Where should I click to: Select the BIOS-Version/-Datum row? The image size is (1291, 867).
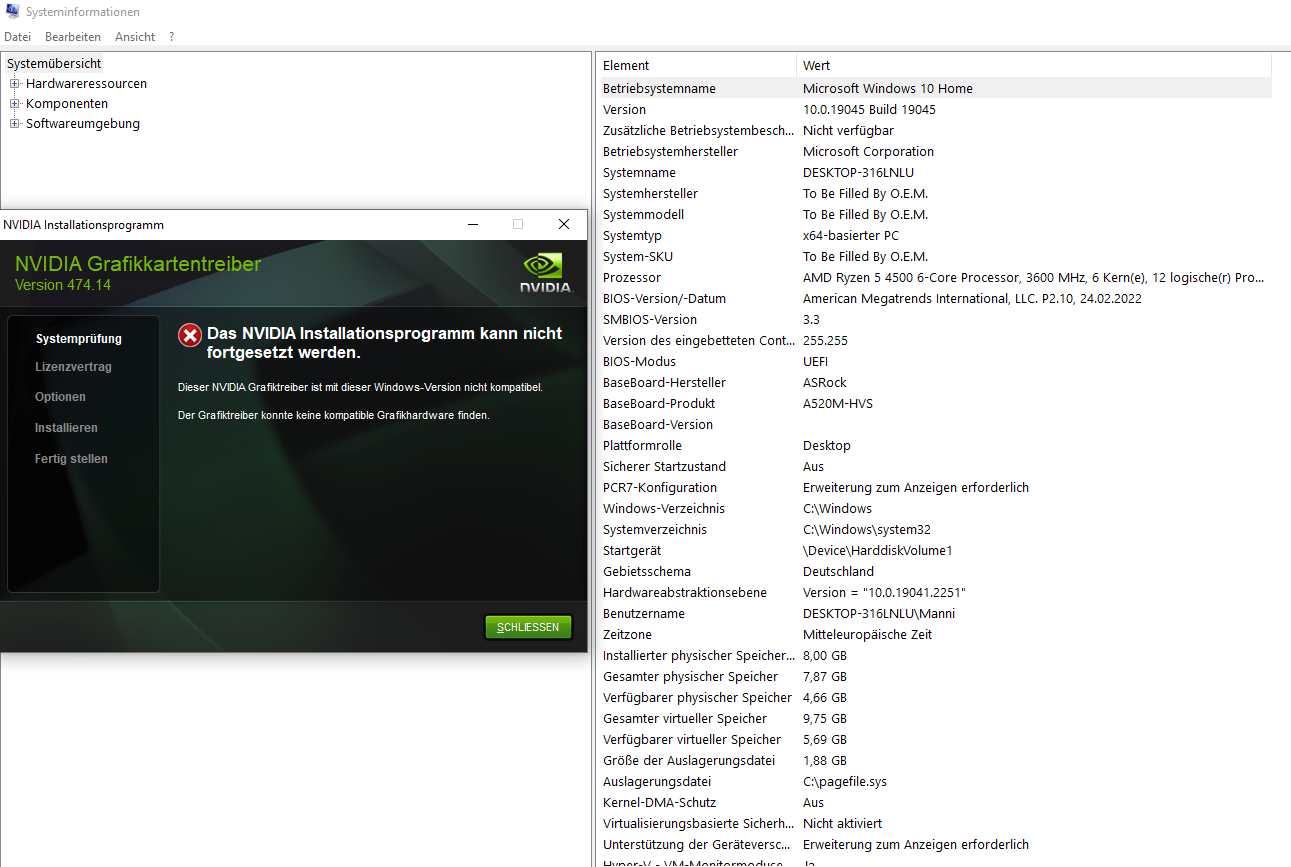click(x=935, y=299)
